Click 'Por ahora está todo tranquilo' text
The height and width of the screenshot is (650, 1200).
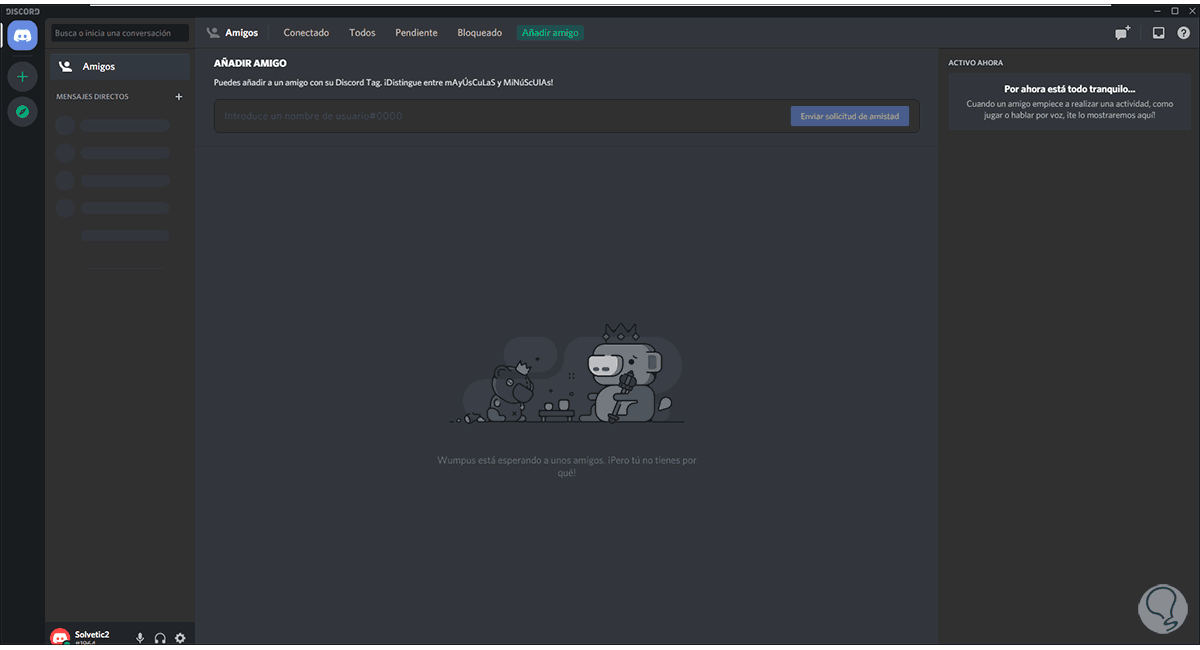click(x=1070, y=89)
